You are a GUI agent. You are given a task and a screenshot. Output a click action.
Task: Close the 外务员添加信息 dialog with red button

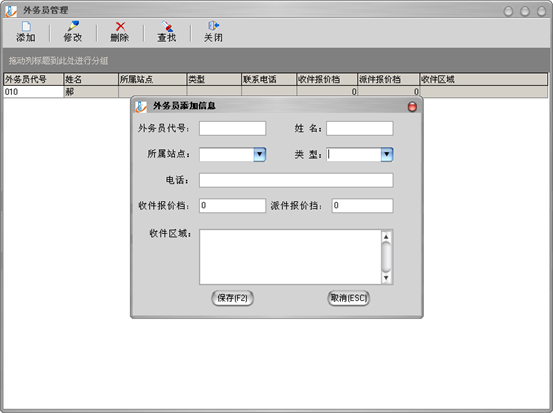412,107
